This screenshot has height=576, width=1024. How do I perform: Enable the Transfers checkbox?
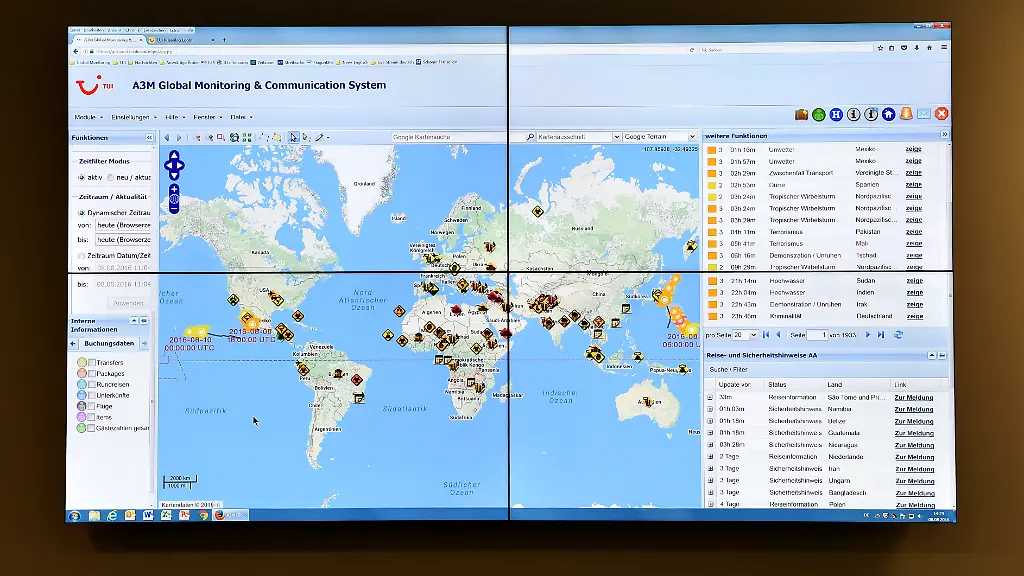92,362
